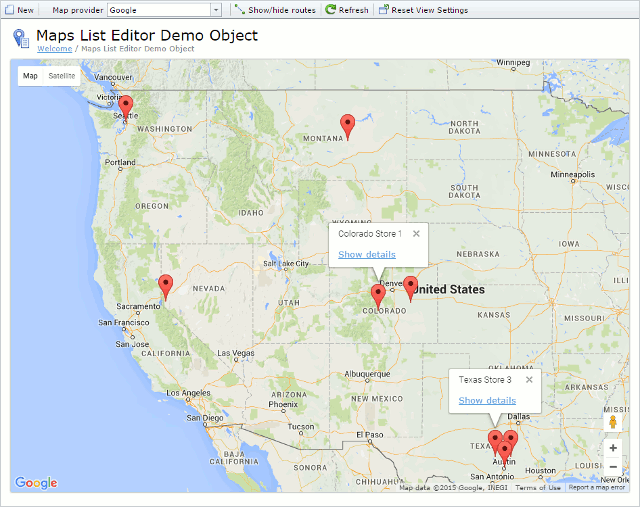The height and width of the screenshot is (507, 640).
Task: Toggle Show/hide routes
Action: [x=276, y=10]
